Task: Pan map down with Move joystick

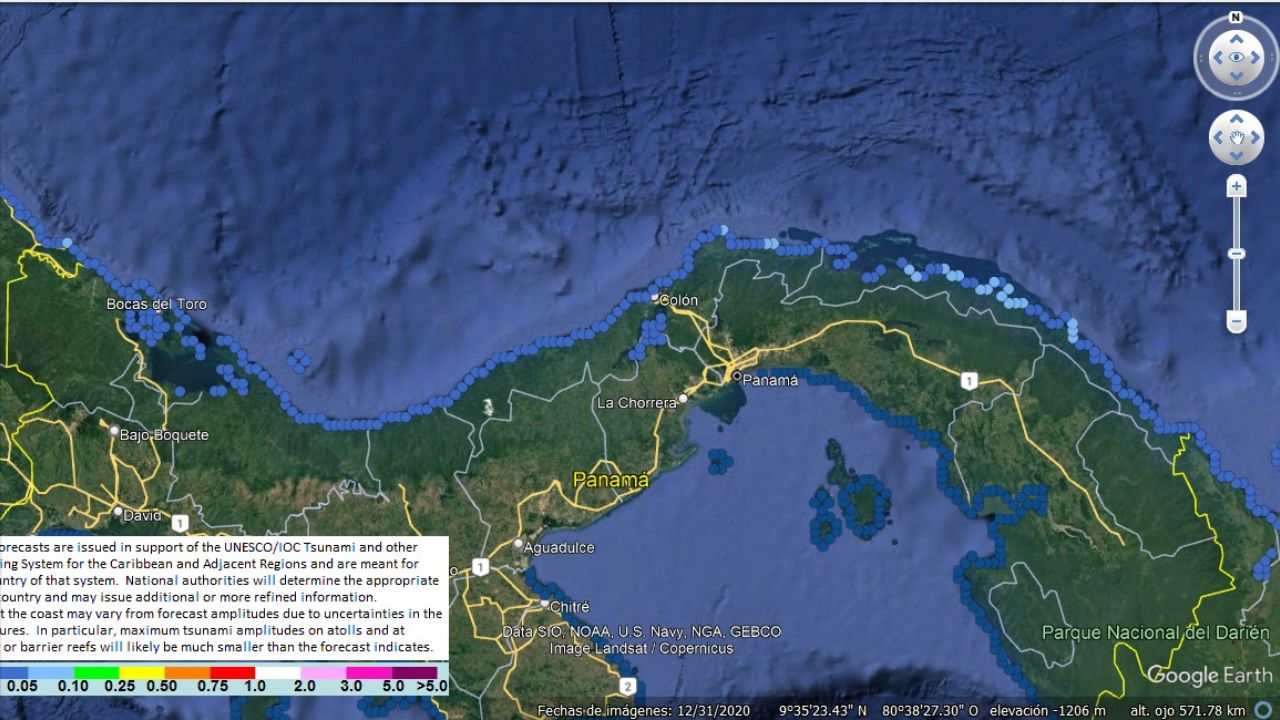Action: point(1236,156)
